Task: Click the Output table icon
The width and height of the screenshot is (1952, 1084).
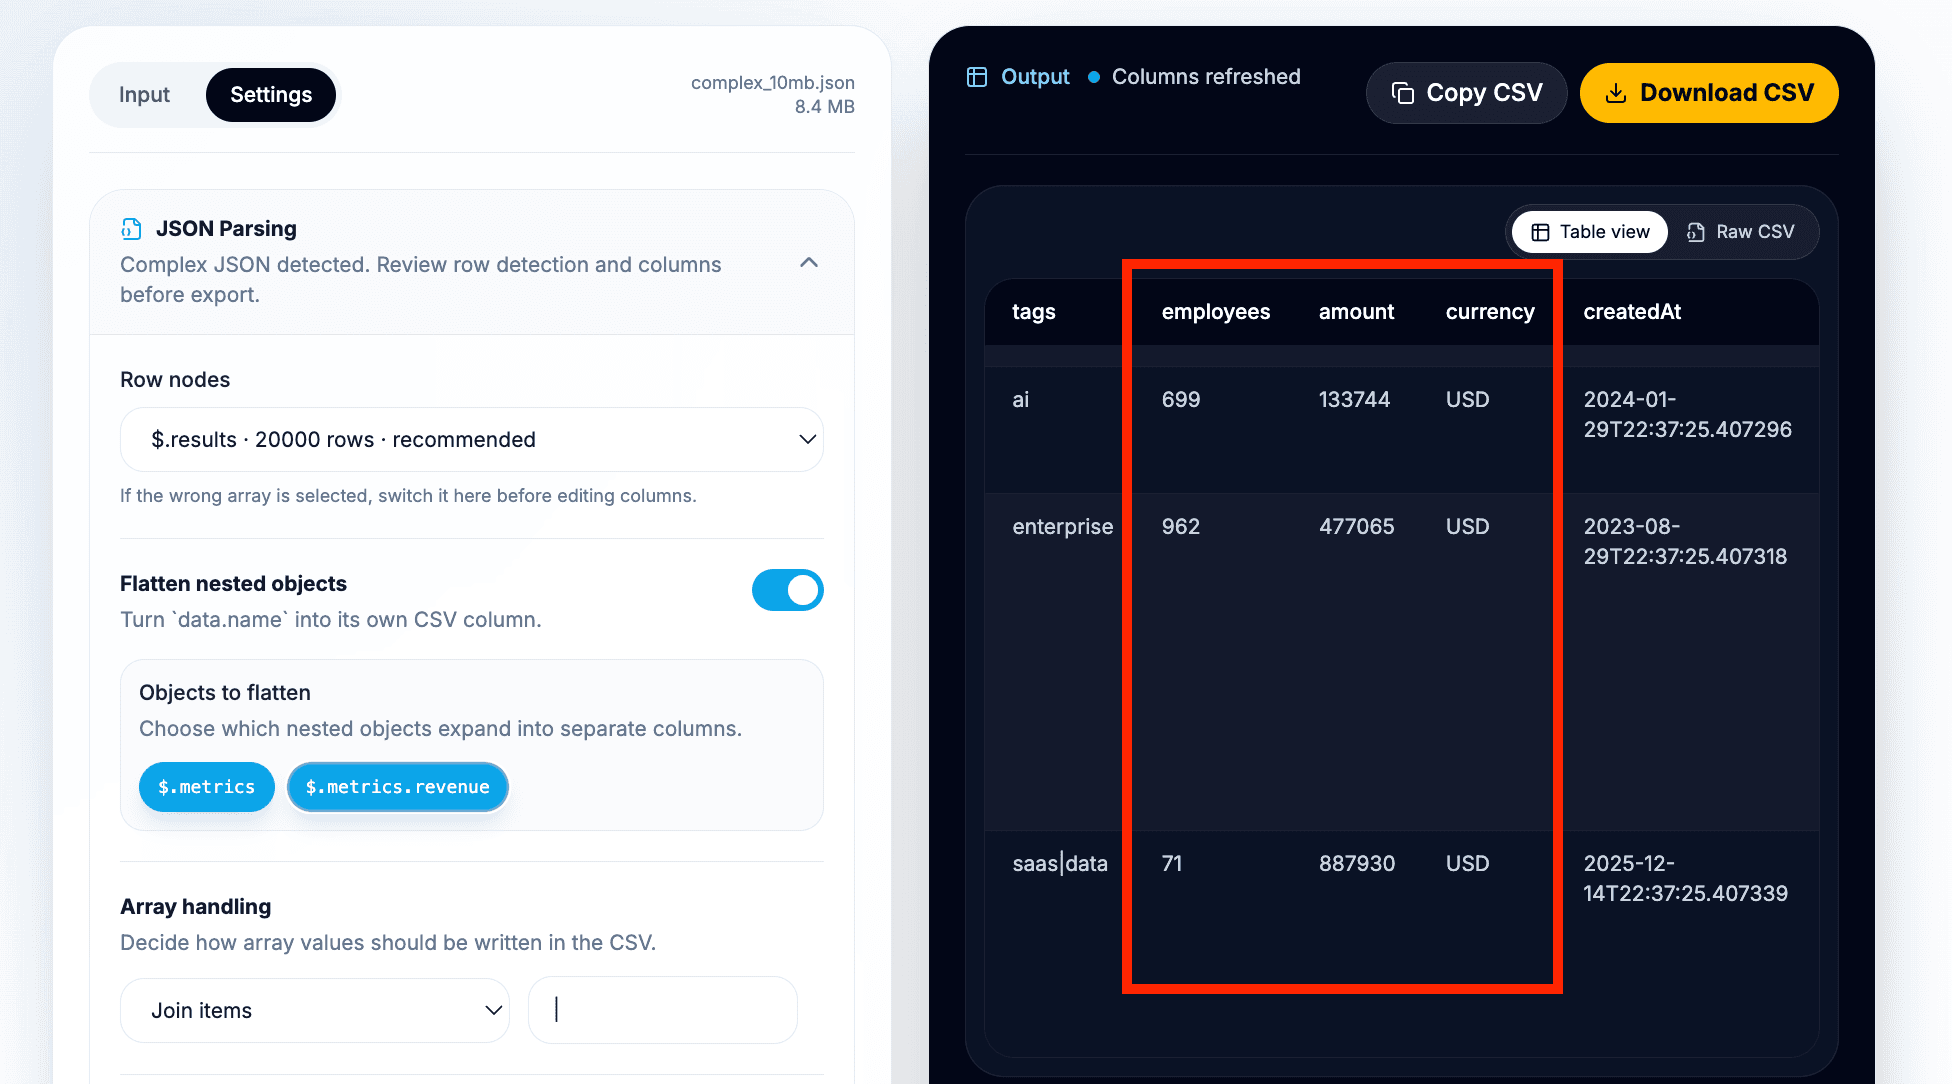Action: pos(977,77)
